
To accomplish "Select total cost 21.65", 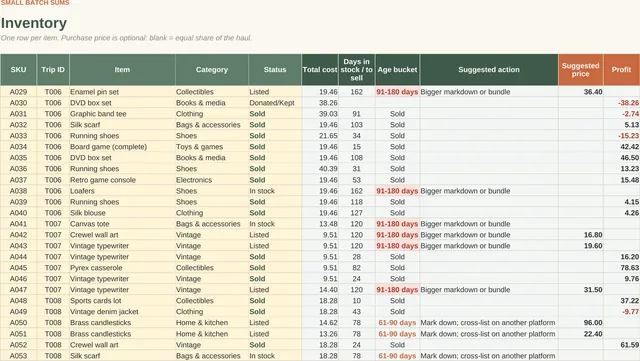I will tap(320, 136).
